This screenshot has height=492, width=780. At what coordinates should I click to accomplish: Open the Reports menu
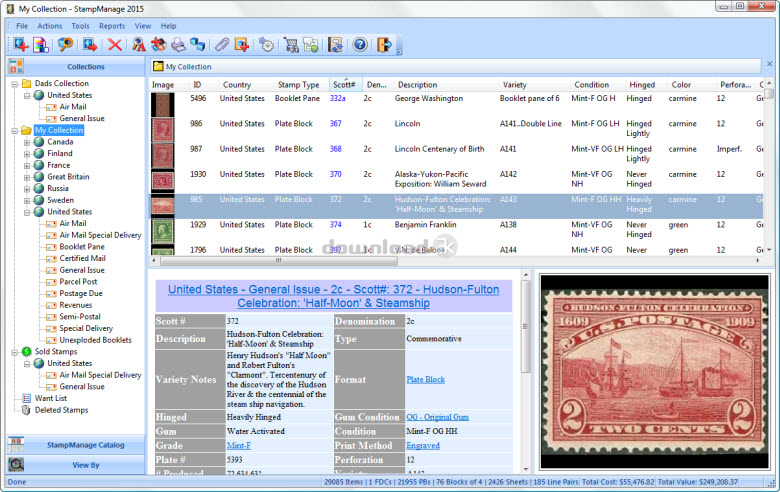point(112,26)
